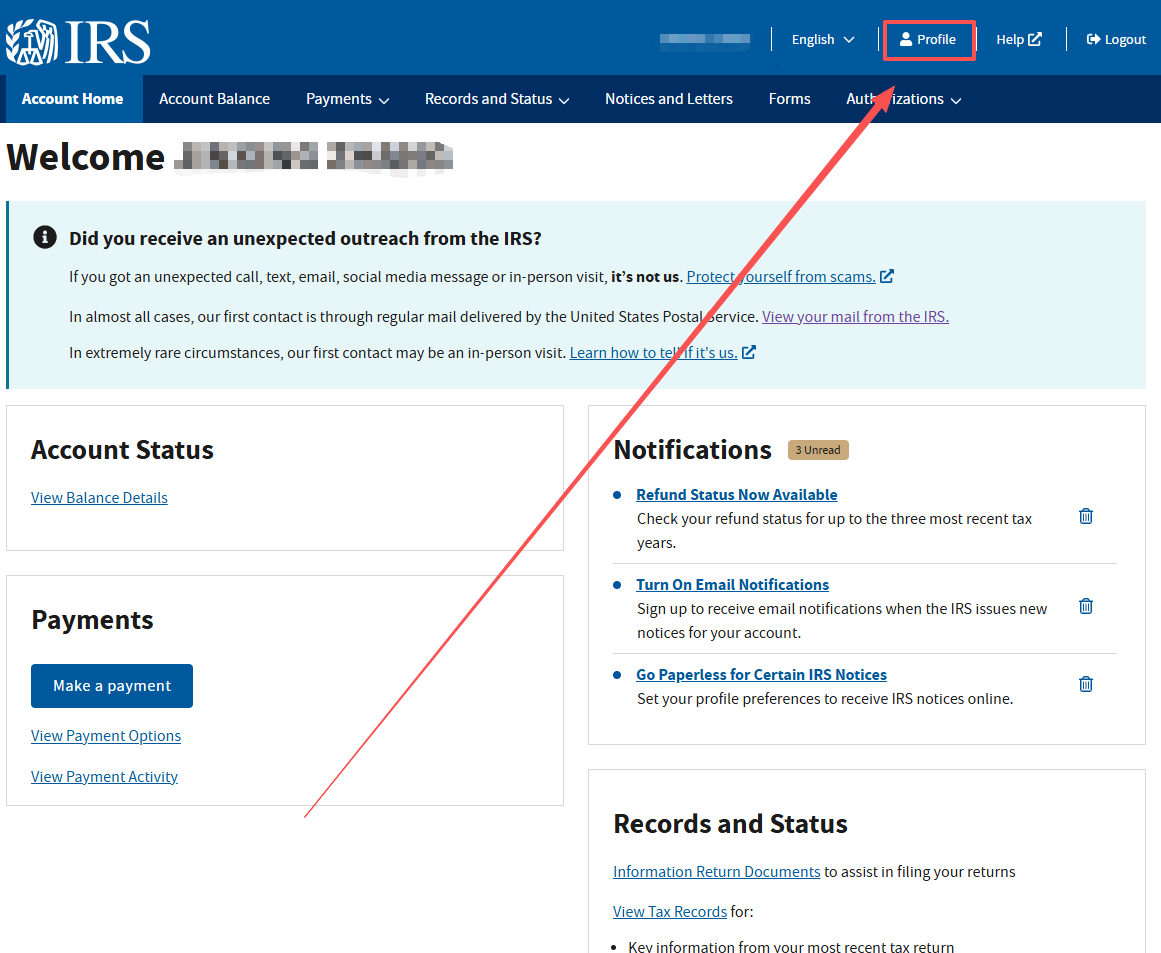Delete the Turn On Email Notifications item
Viewport: 1161px width, 953px height.
click(x=1086, y=606)
